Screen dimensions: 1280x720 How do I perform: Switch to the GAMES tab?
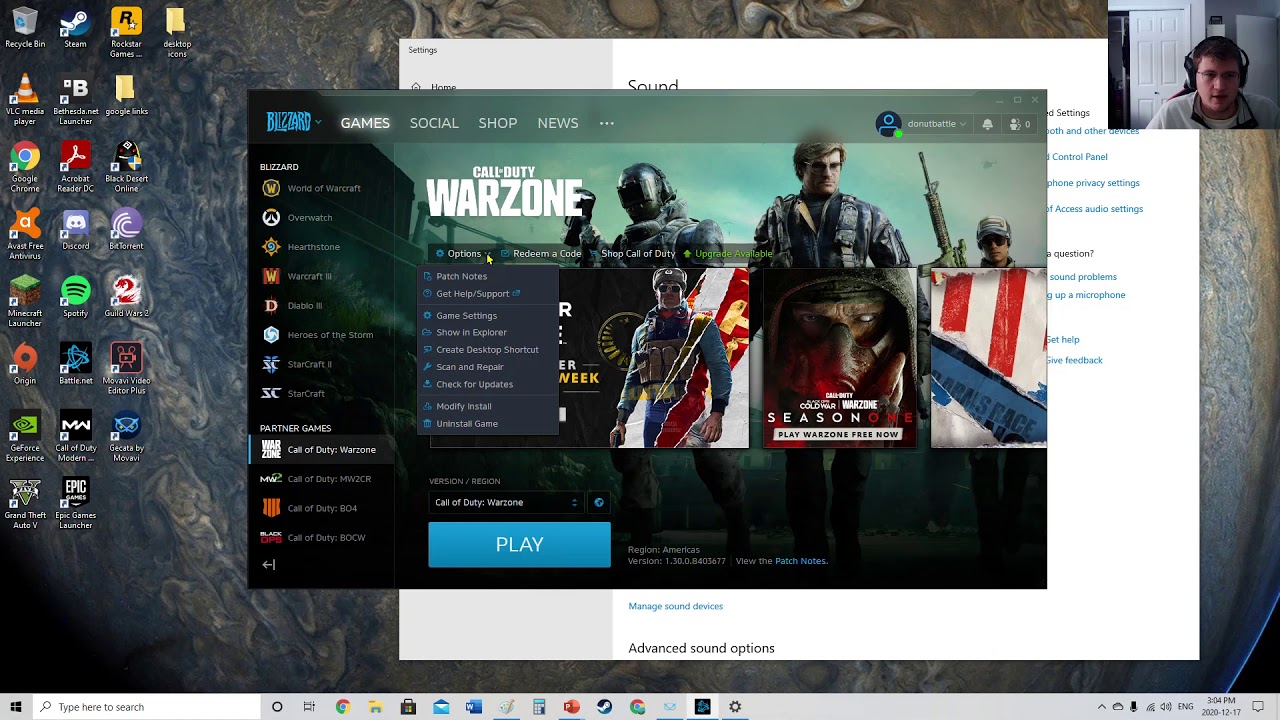click(365, 123)
